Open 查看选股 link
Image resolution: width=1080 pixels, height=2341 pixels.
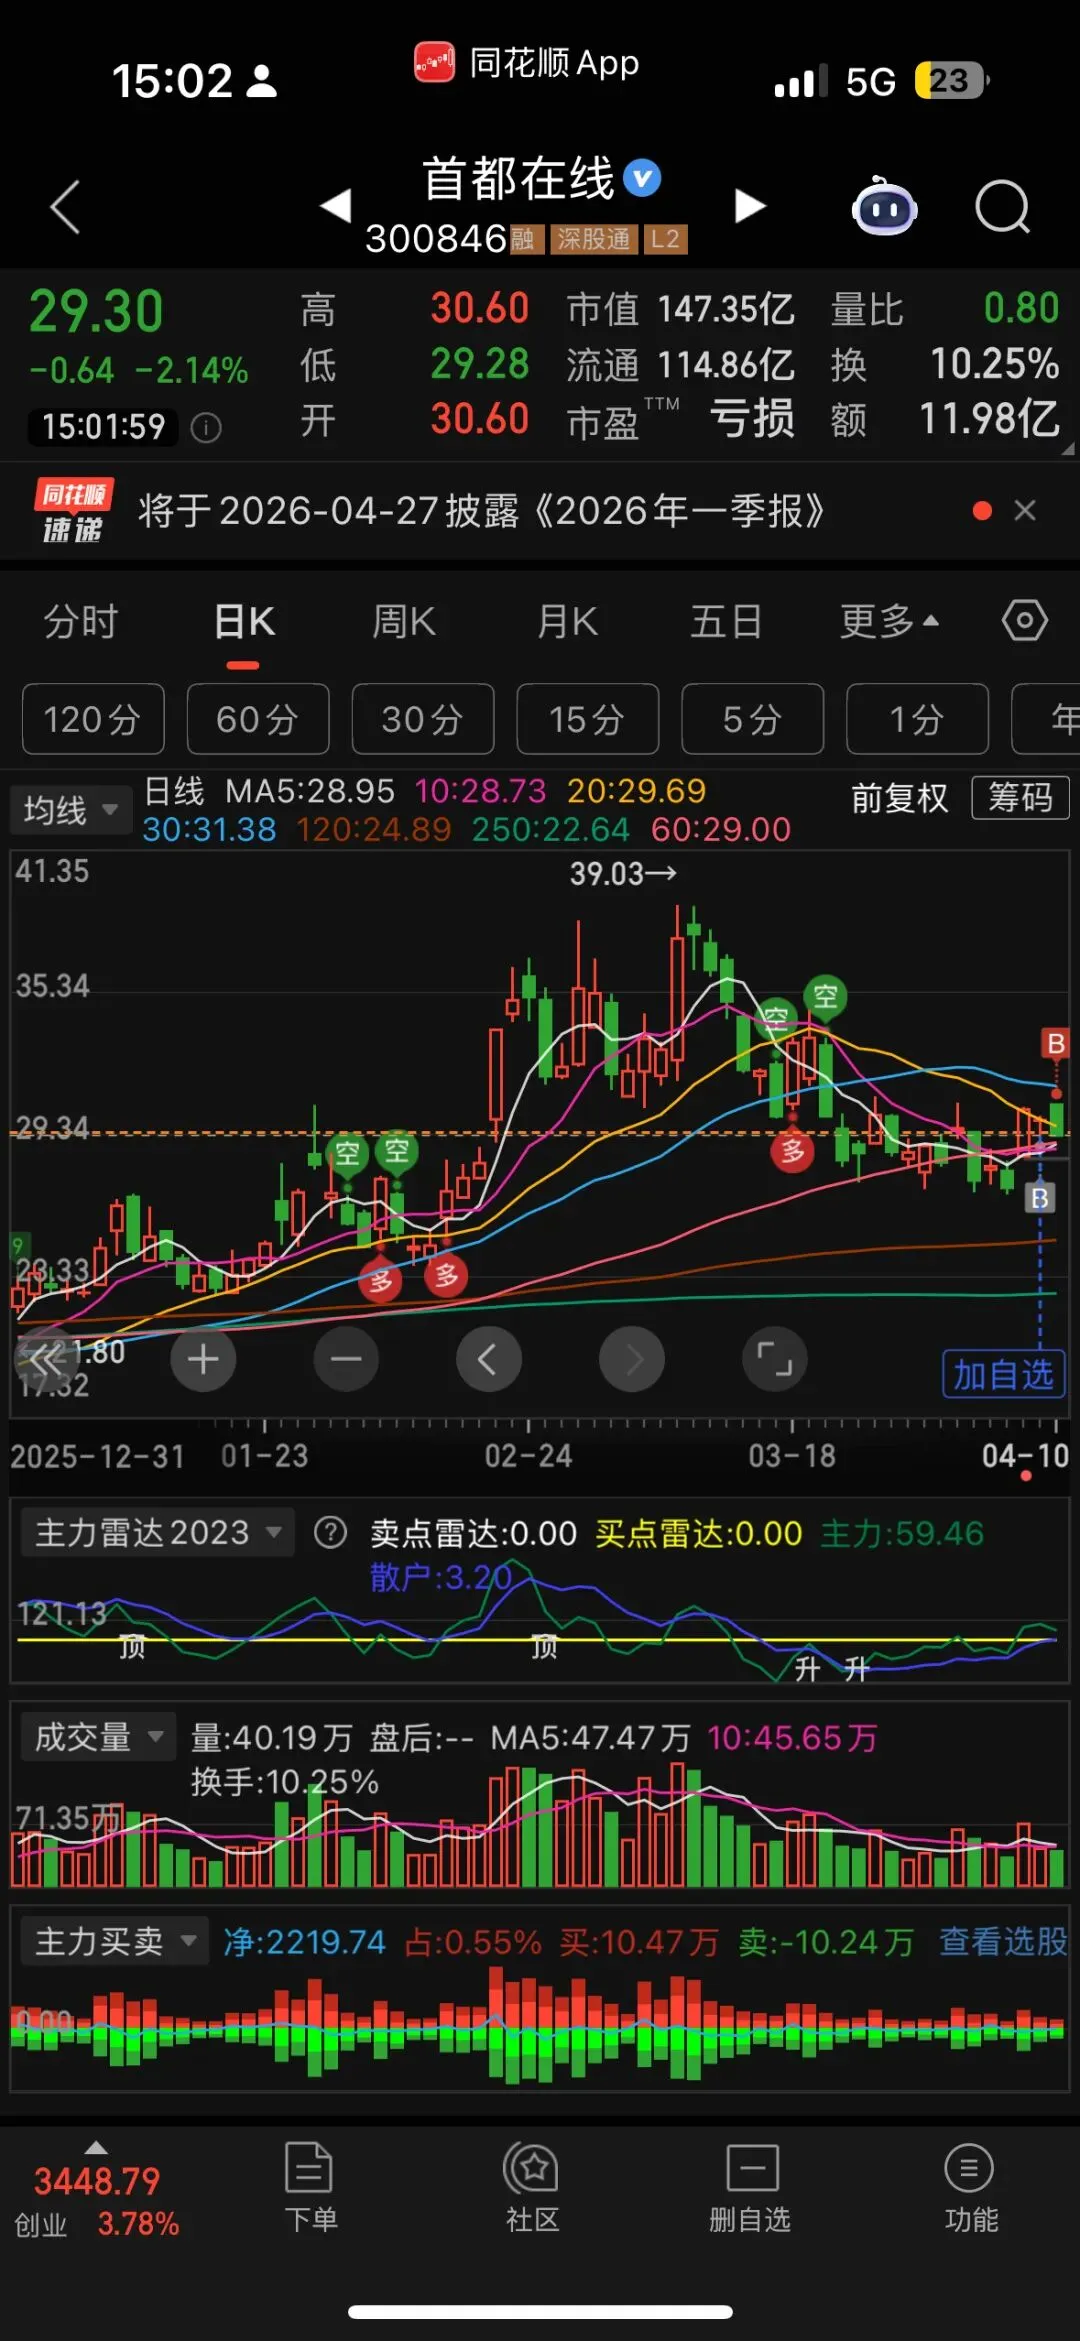click(x=1003, y=1941)
